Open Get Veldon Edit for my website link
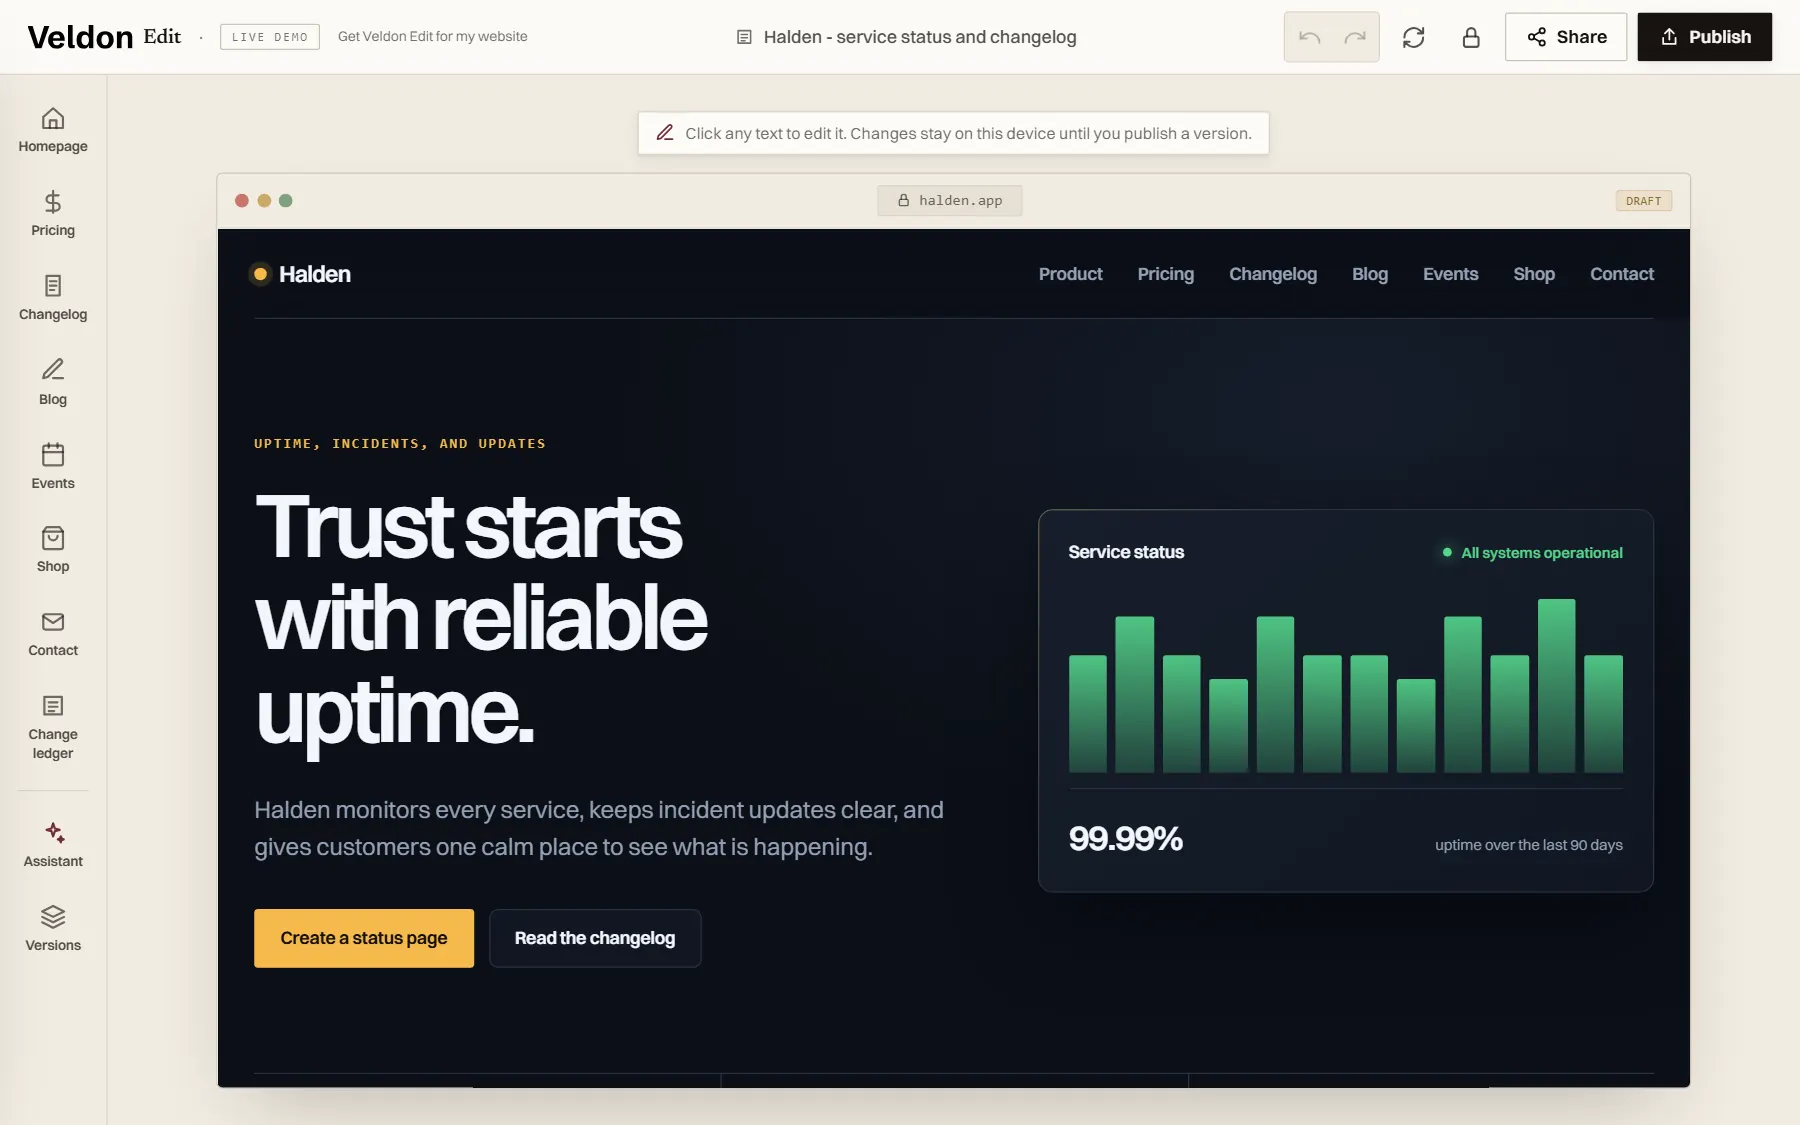 click(x=433, y=37)
